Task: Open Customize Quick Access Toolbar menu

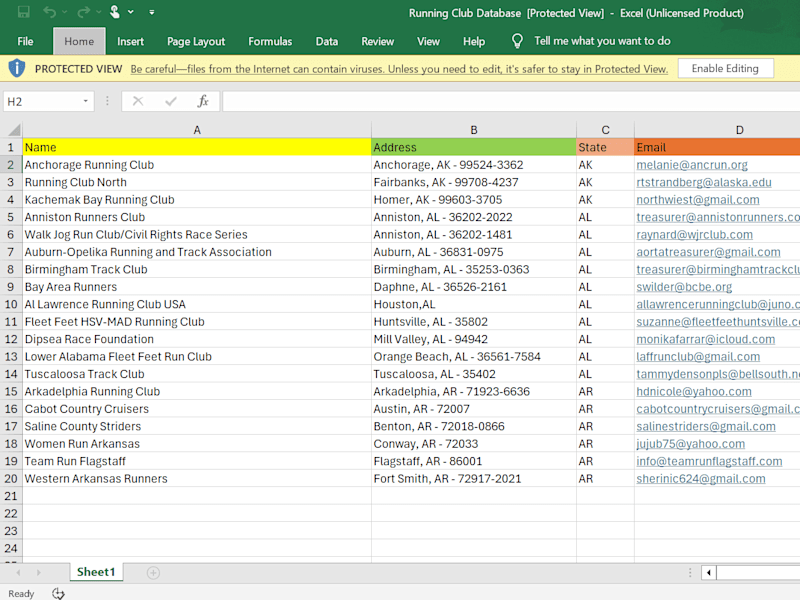Action: tap(152, 12)
